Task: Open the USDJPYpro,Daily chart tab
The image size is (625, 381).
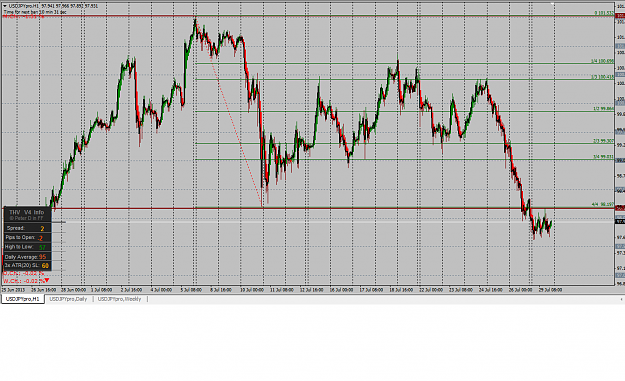Action: coord(68,299)
